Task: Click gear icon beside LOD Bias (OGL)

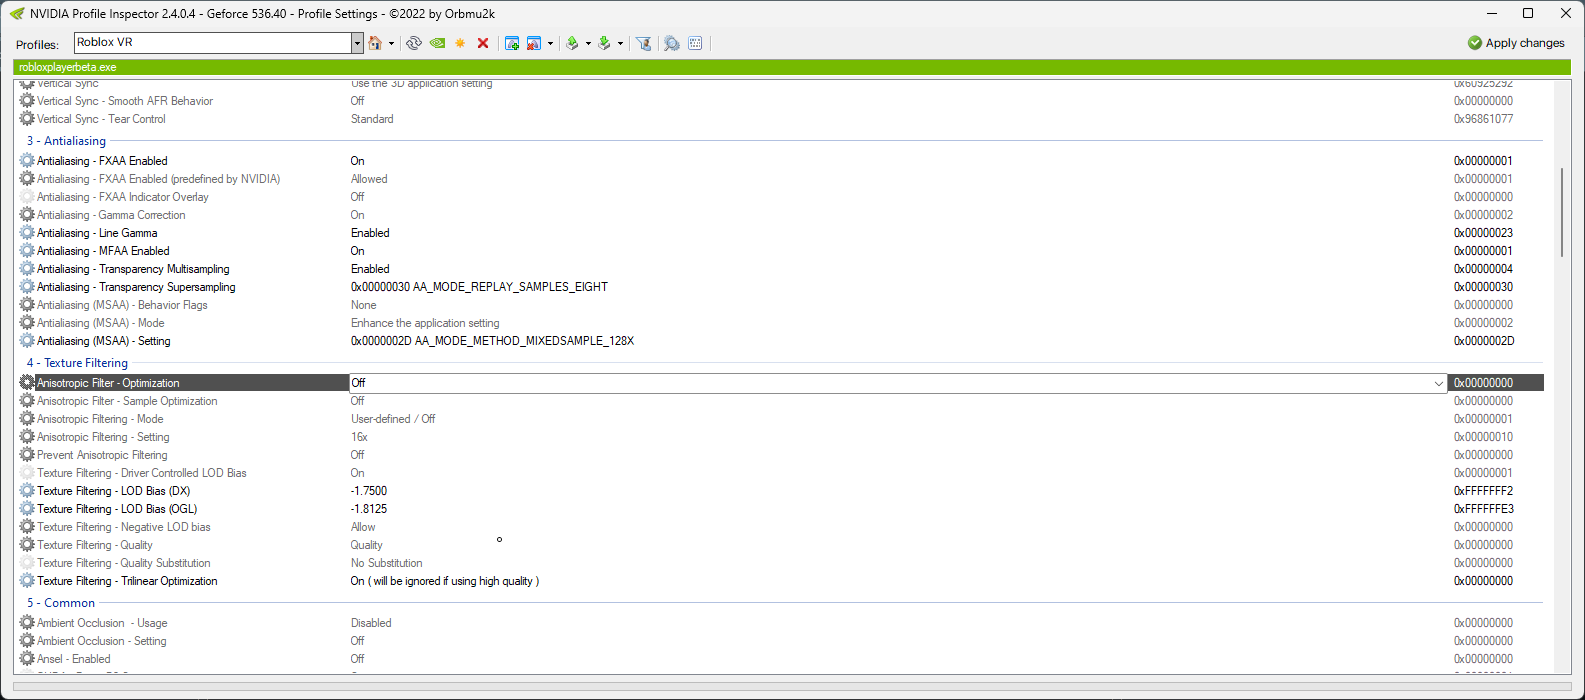Action: click(27, 509)
